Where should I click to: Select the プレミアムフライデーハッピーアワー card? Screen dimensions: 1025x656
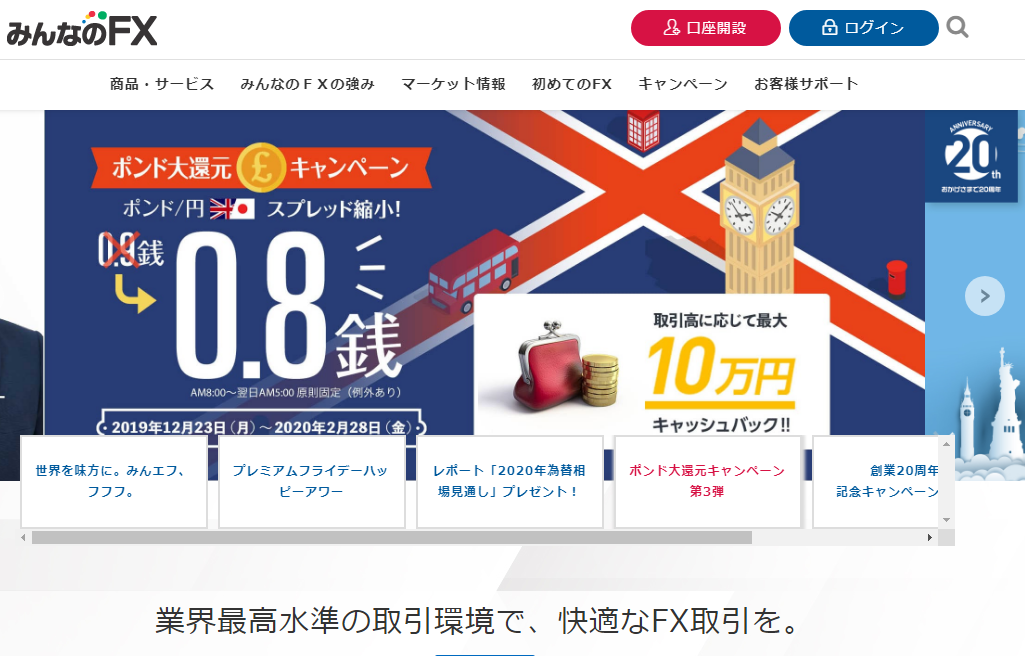click(311, 481)
